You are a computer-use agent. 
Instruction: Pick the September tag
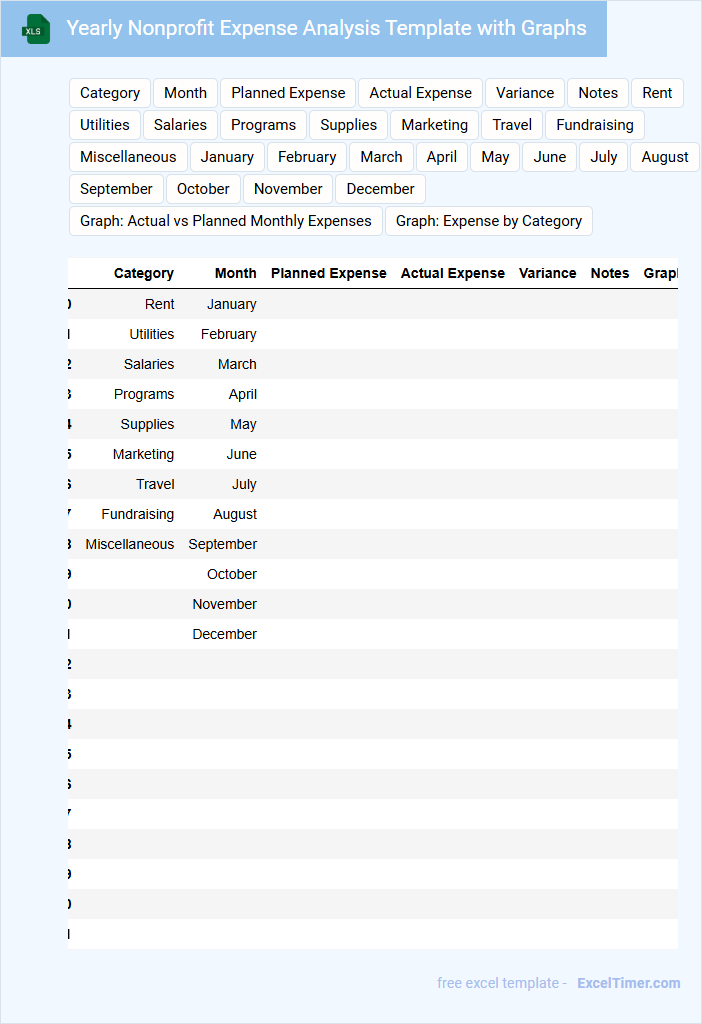116,189
